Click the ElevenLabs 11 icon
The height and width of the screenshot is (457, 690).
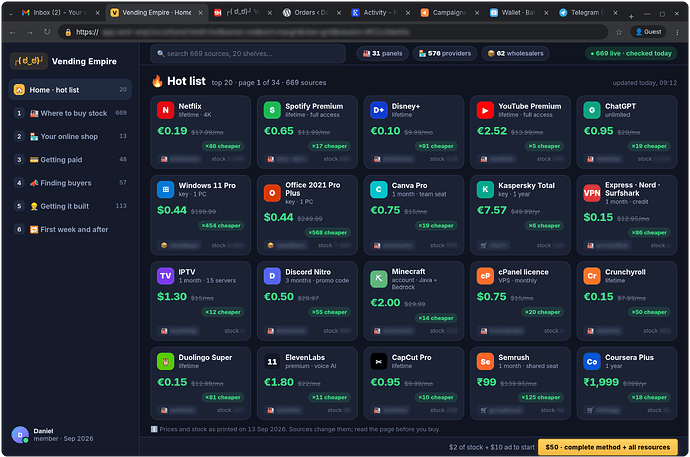pos(272,362)
